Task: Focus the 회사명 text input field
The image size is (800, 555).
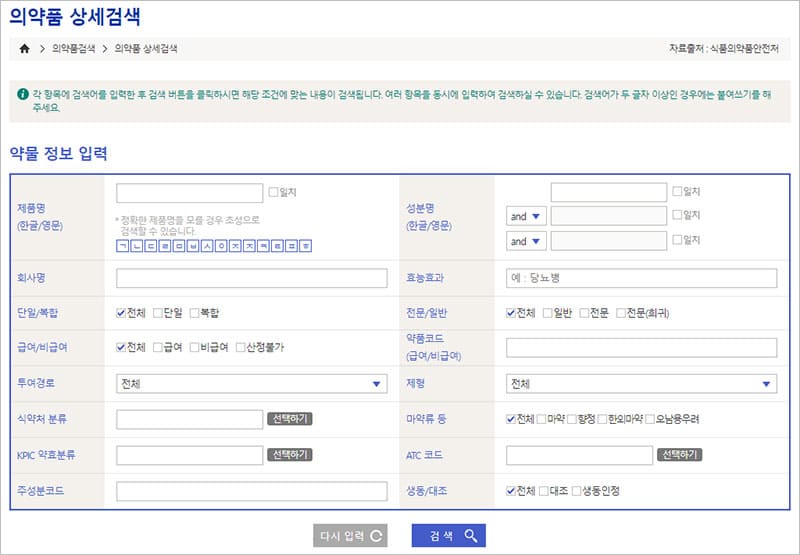Action: (252, 279)
